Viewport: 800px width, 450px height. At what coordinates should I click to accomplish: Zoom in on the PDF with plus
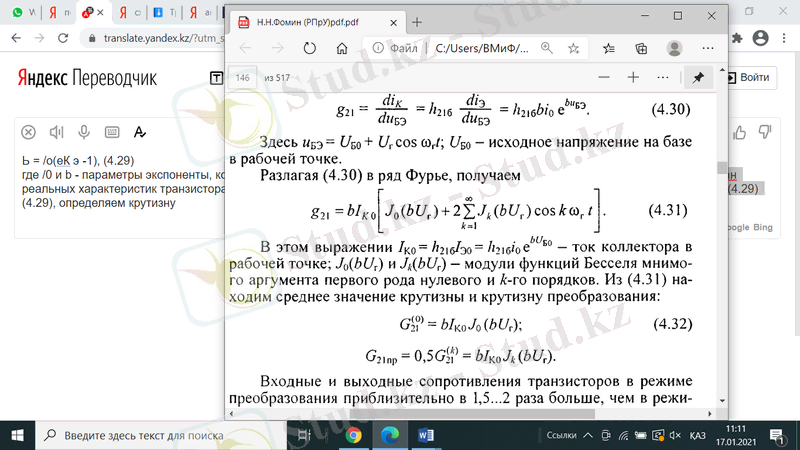tap(633, 77)
